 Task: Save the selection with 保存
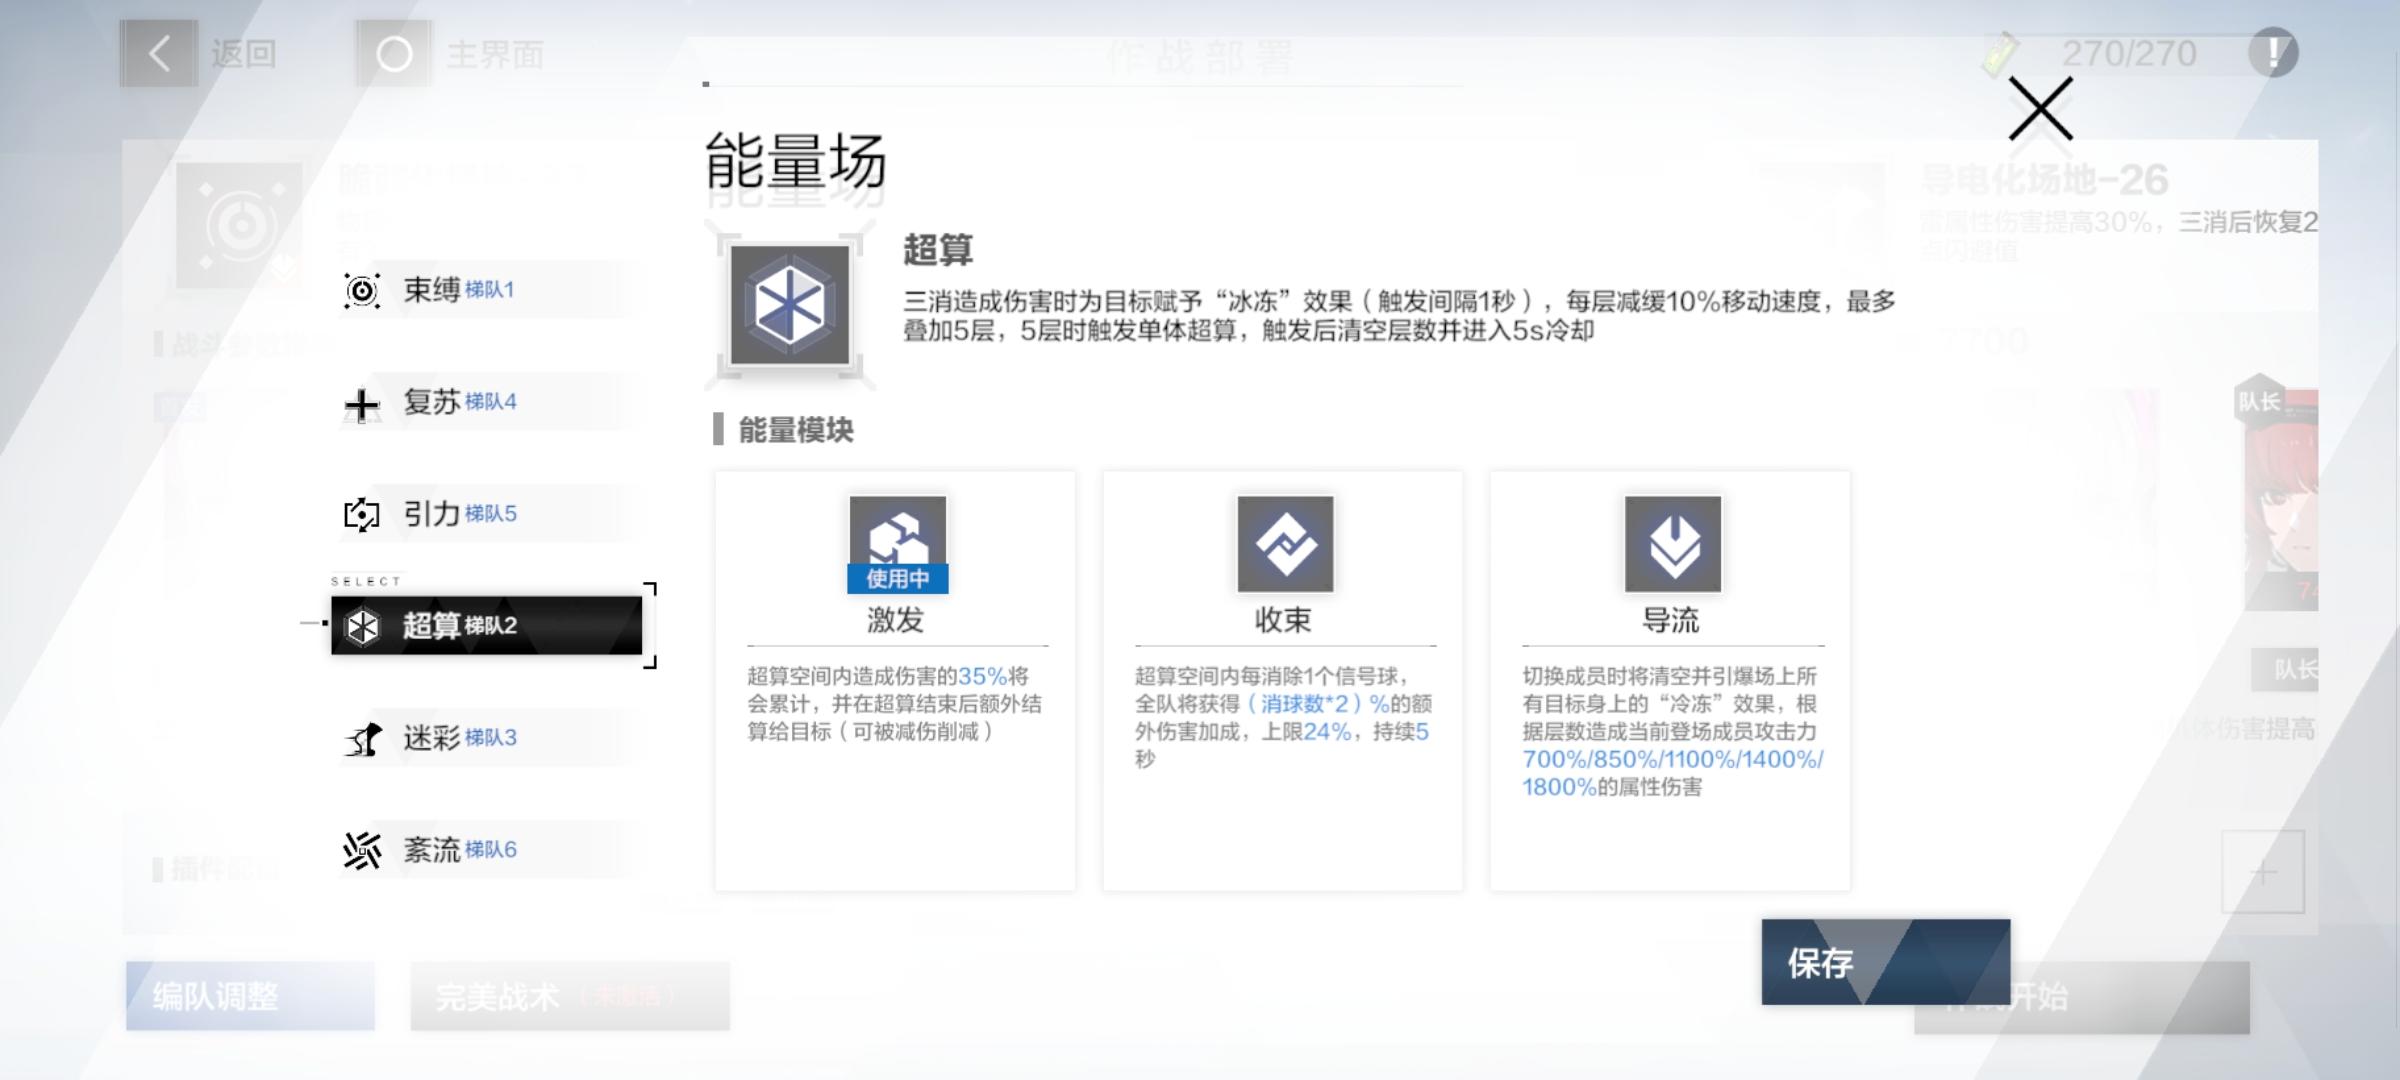[x=1886, y=962]
